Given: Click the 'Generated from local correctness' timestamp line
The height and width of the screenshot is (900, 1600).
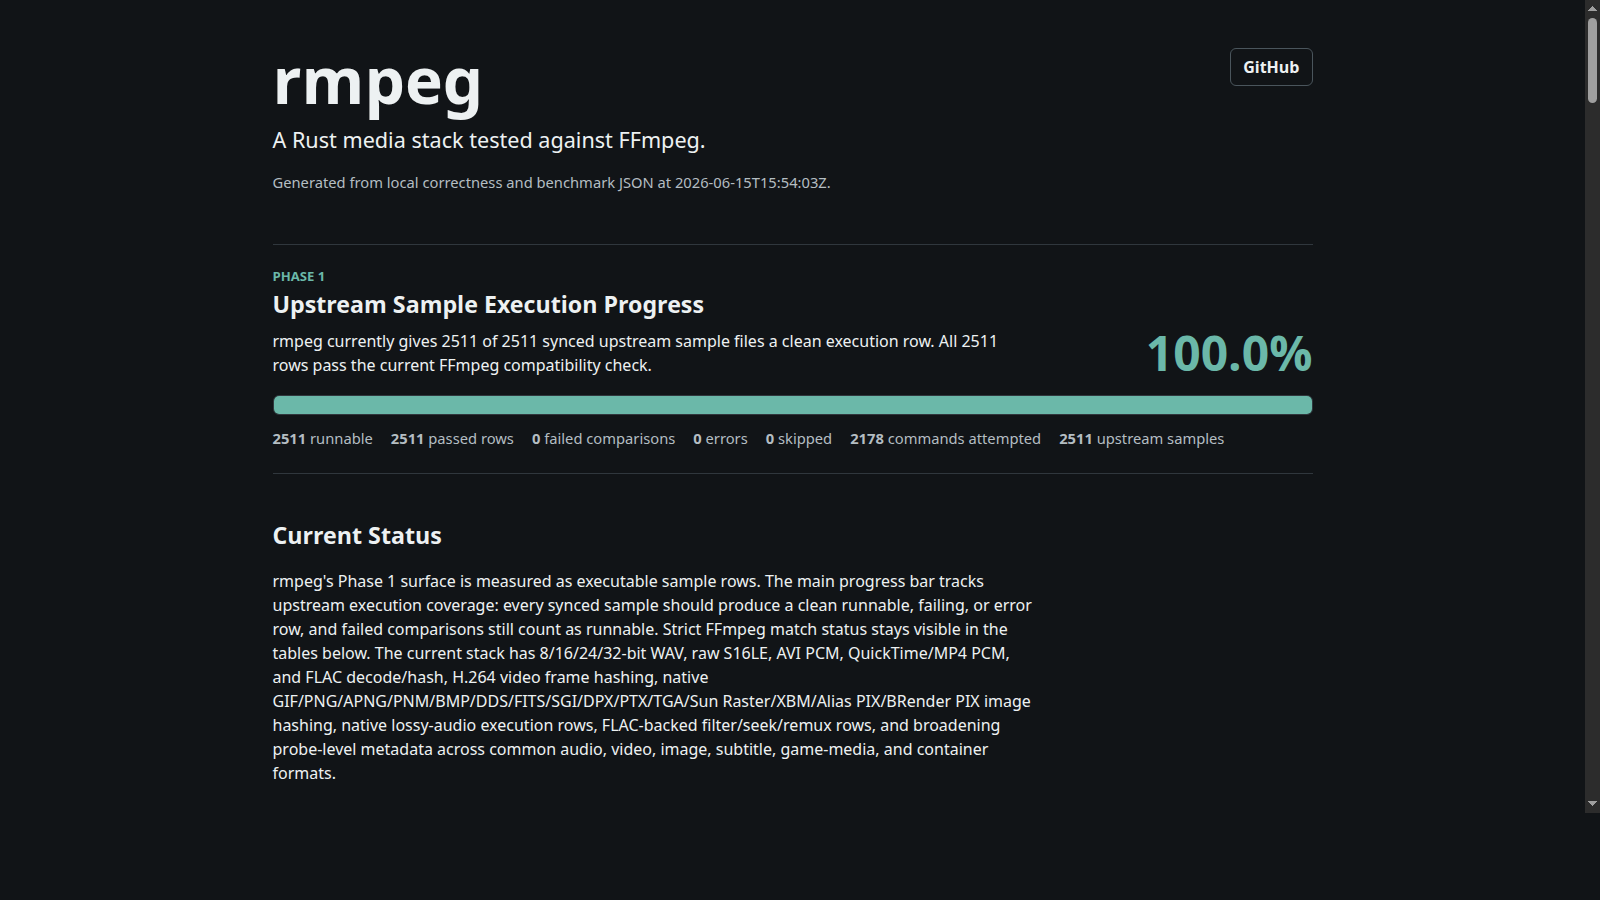Looking at the screenshot, I should coord(551,183).
